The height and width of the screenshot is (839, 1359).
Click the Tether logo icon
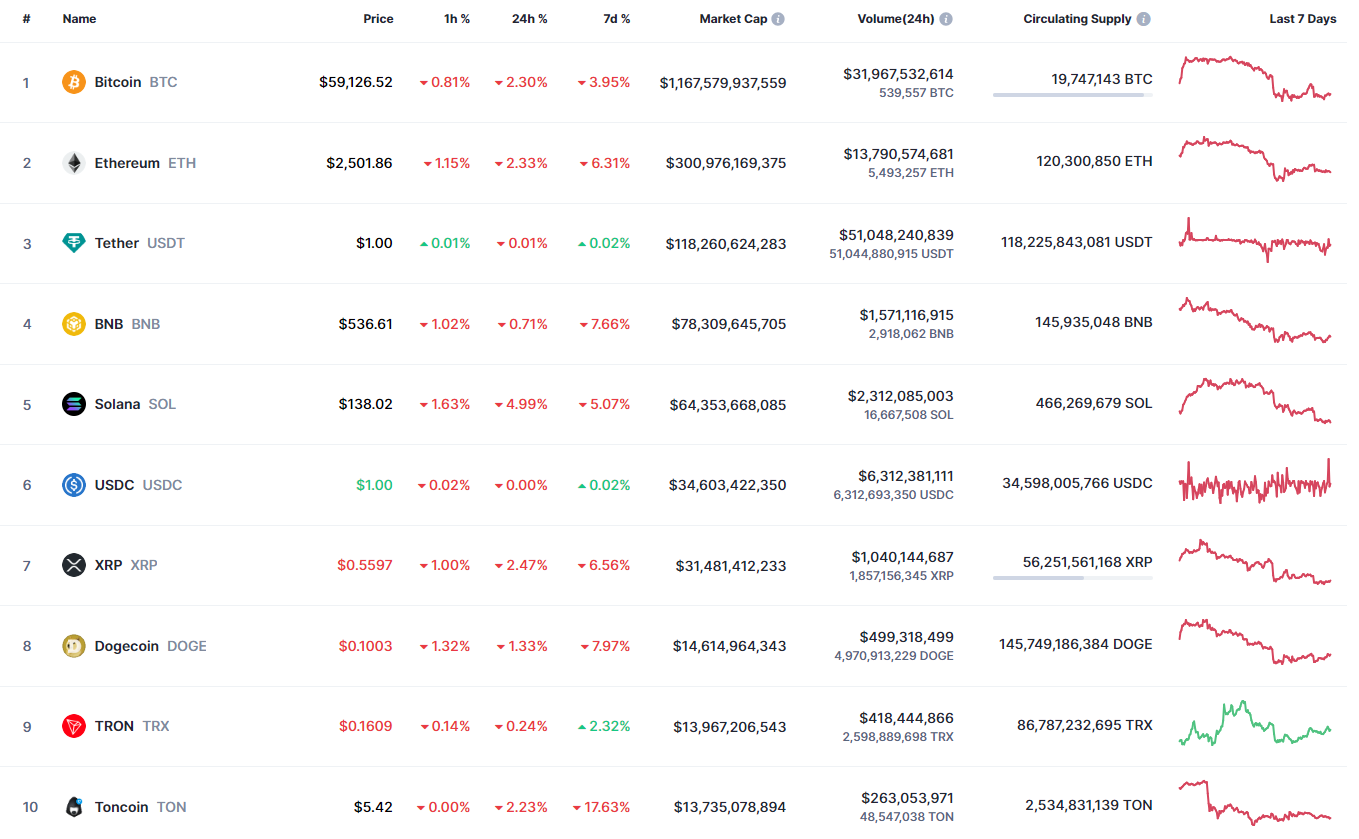pos(74,243)
